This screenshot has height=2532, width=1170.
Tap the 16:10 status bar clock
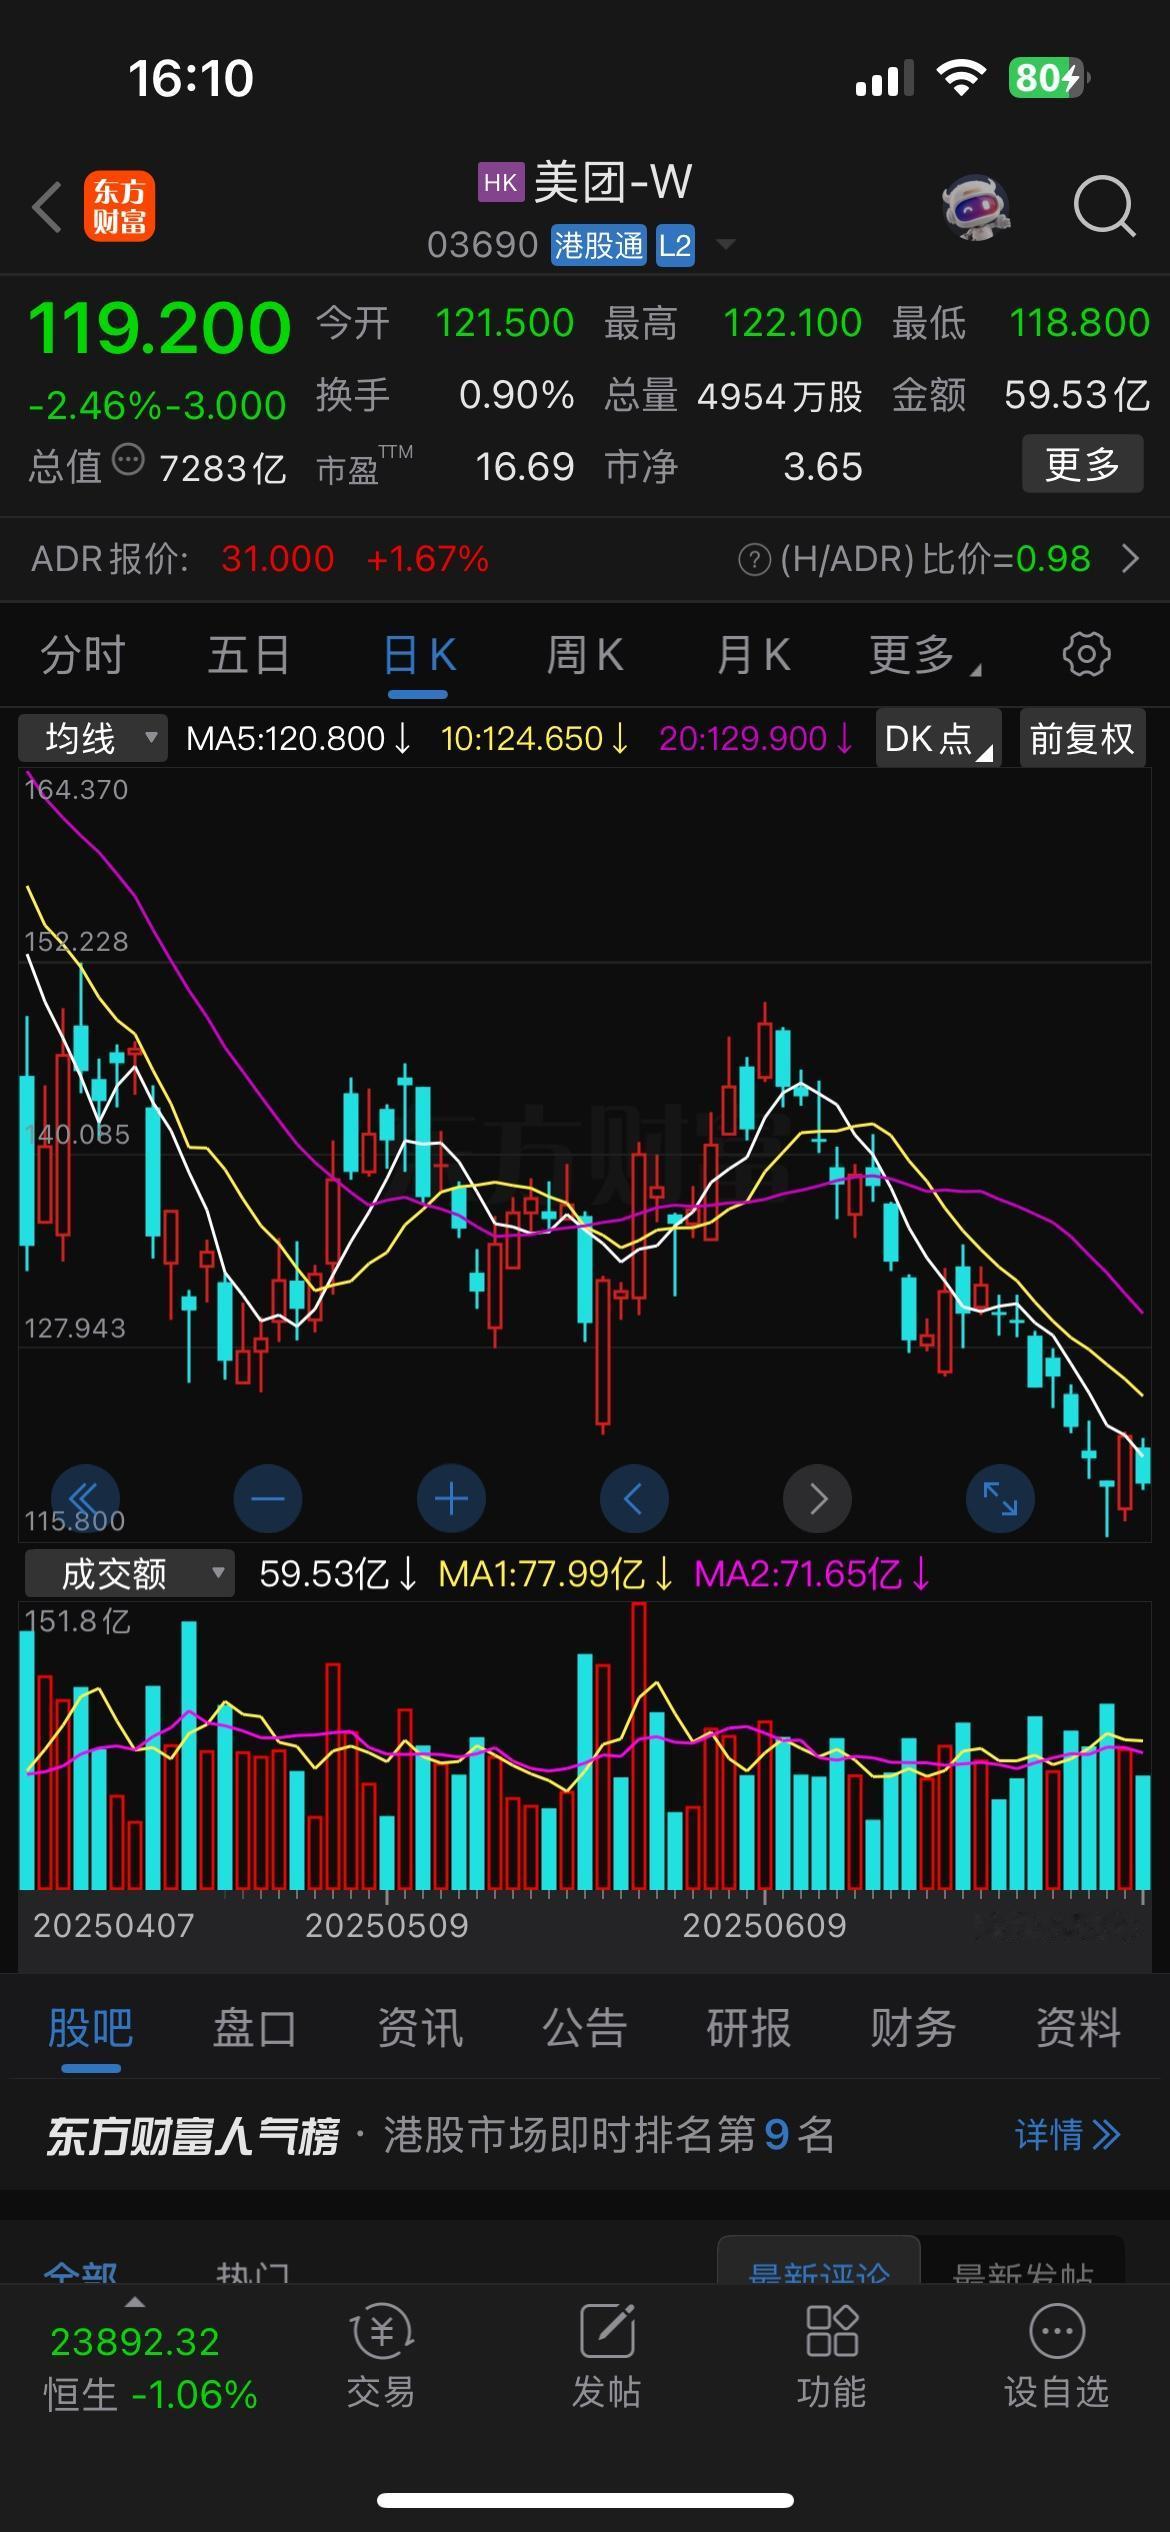click(191, 78)
